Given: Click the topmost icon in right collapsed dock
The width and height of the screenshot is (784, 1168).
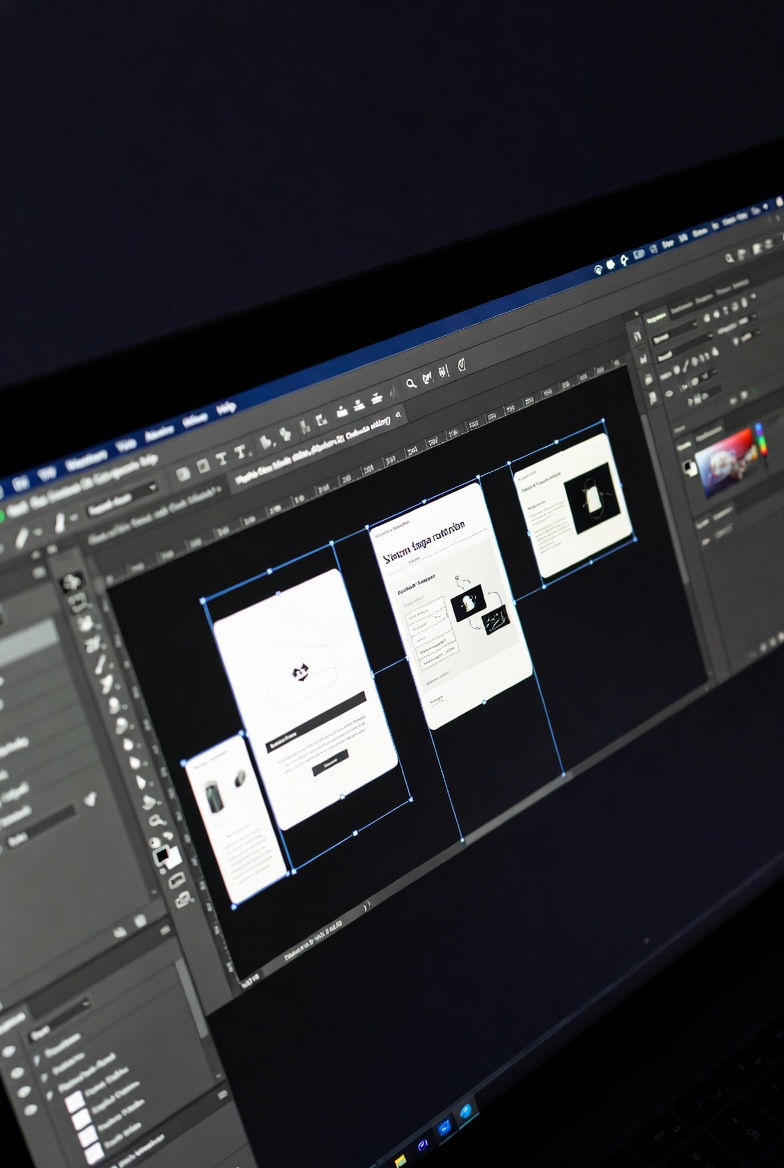Looking at the screenshot, I should pyautogui.click(x=636, y=336).
